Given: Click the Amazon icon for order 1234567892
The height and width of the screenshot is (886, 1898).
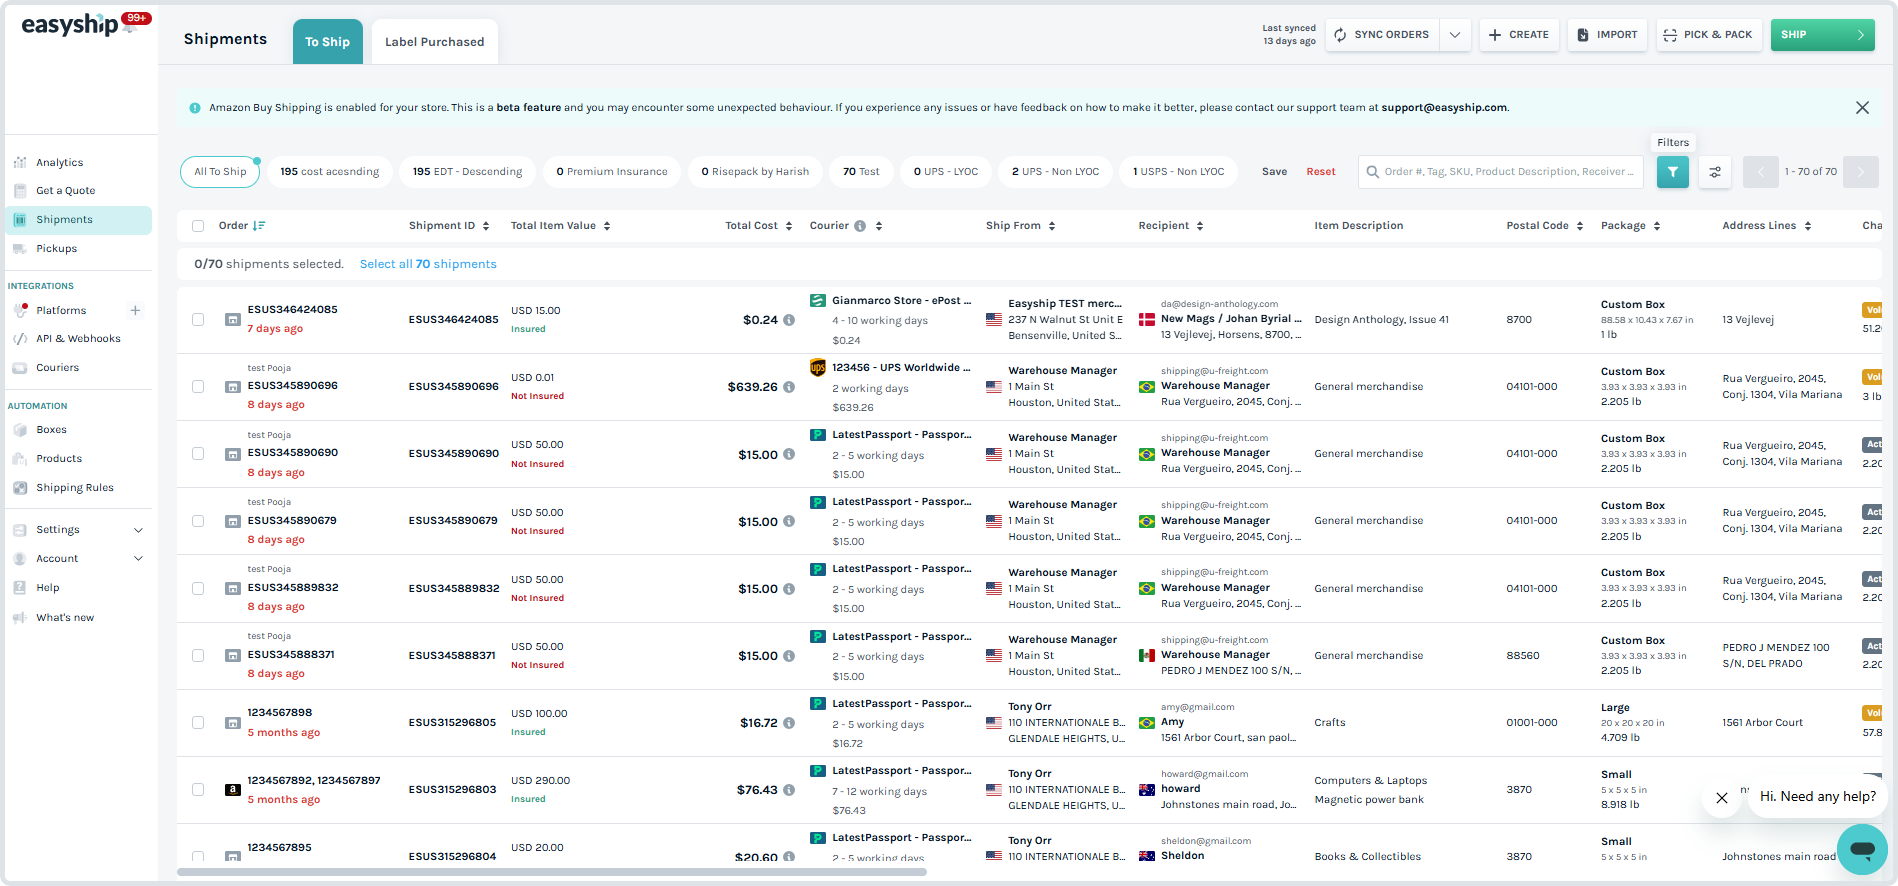Looking at the screenshot, I should [x=232, y=790].
